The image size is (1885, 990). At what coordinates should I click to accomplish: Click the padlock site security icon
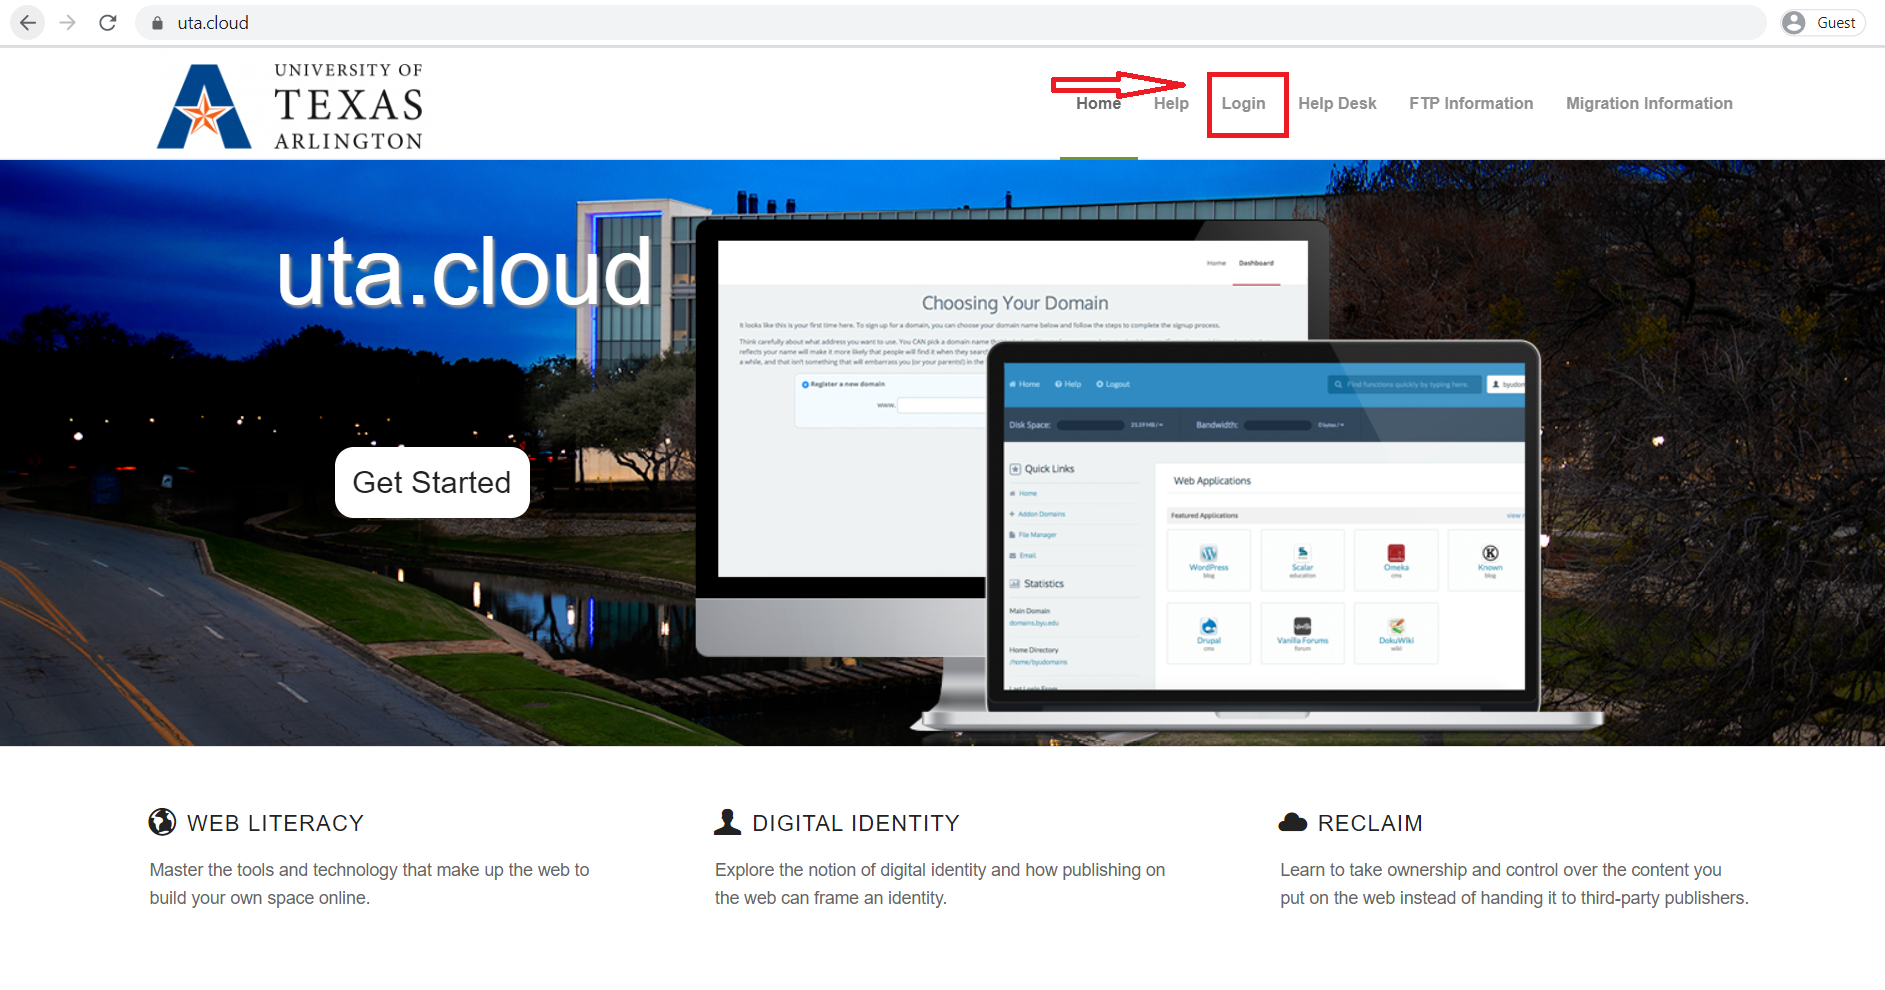(x=157, y=23)
